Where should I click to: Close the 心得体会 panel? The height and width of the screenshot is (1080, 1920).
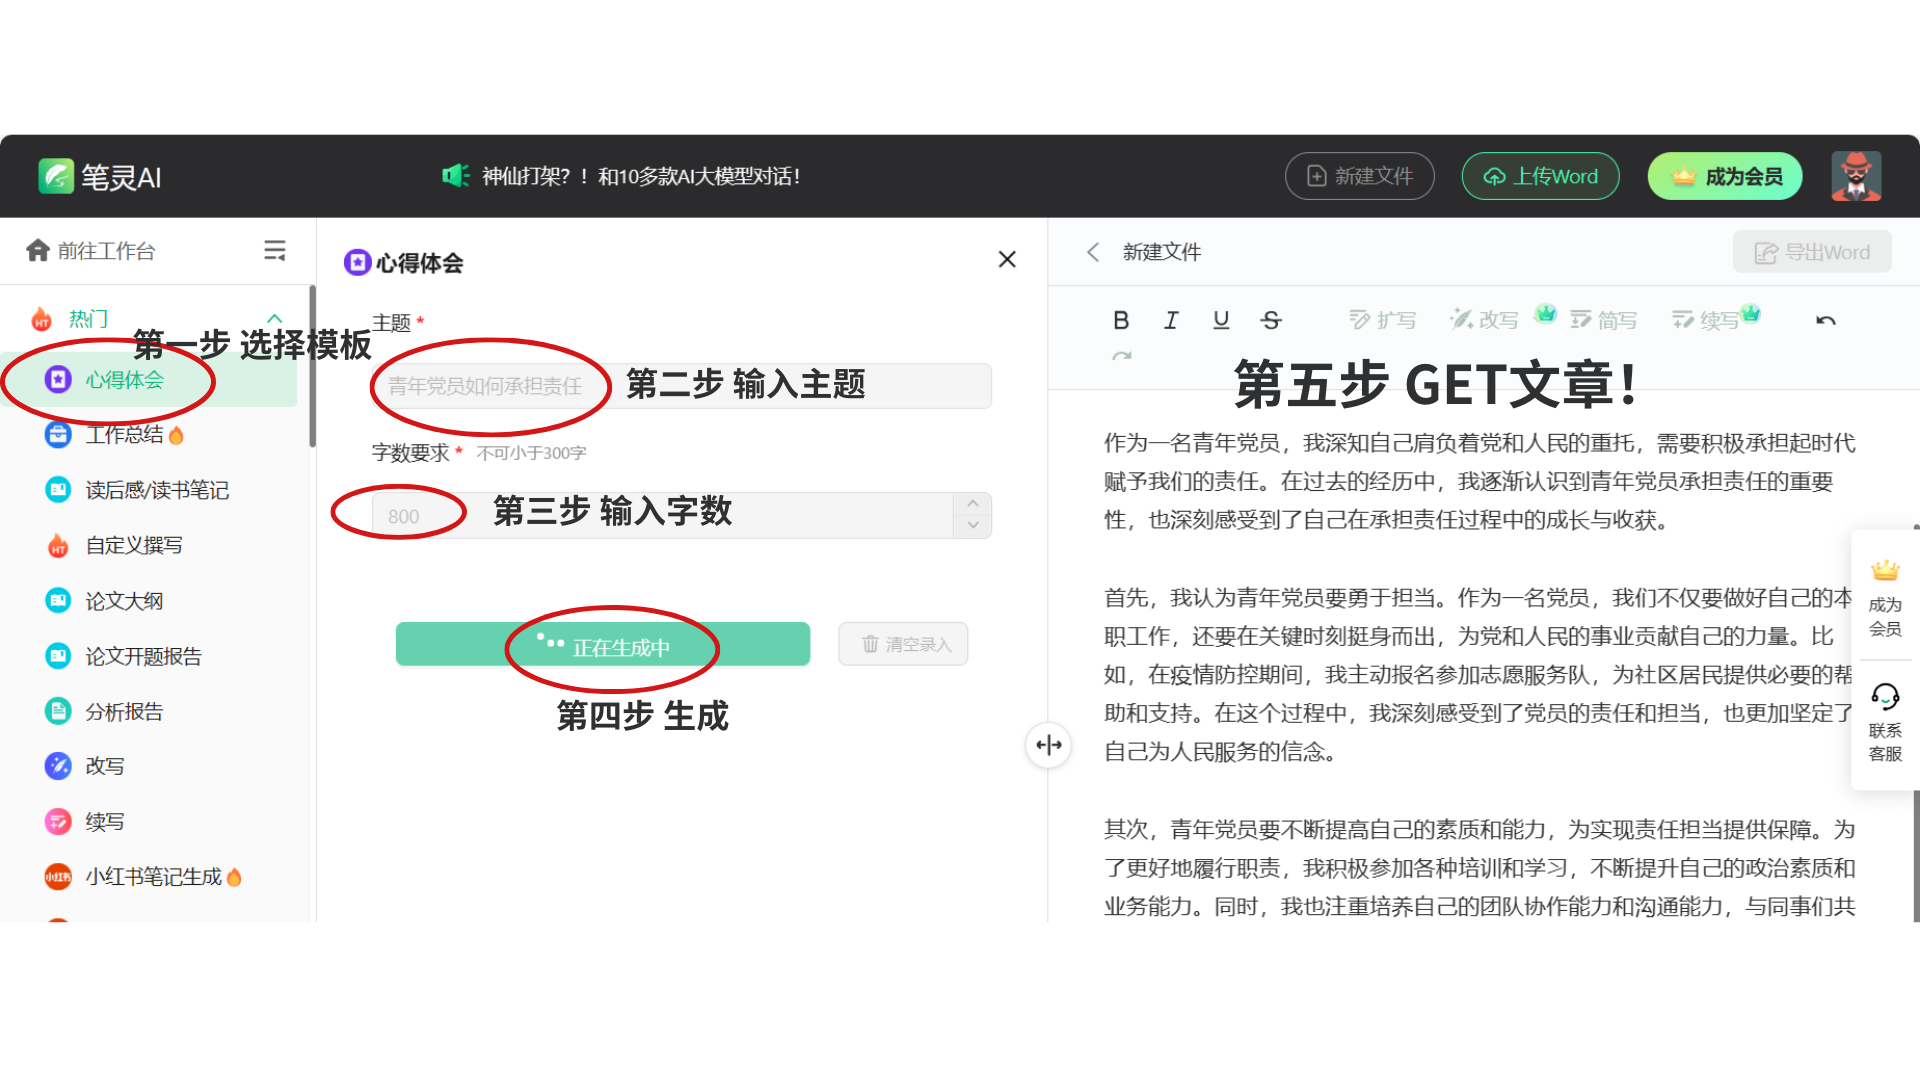[x=1007, y=260]
